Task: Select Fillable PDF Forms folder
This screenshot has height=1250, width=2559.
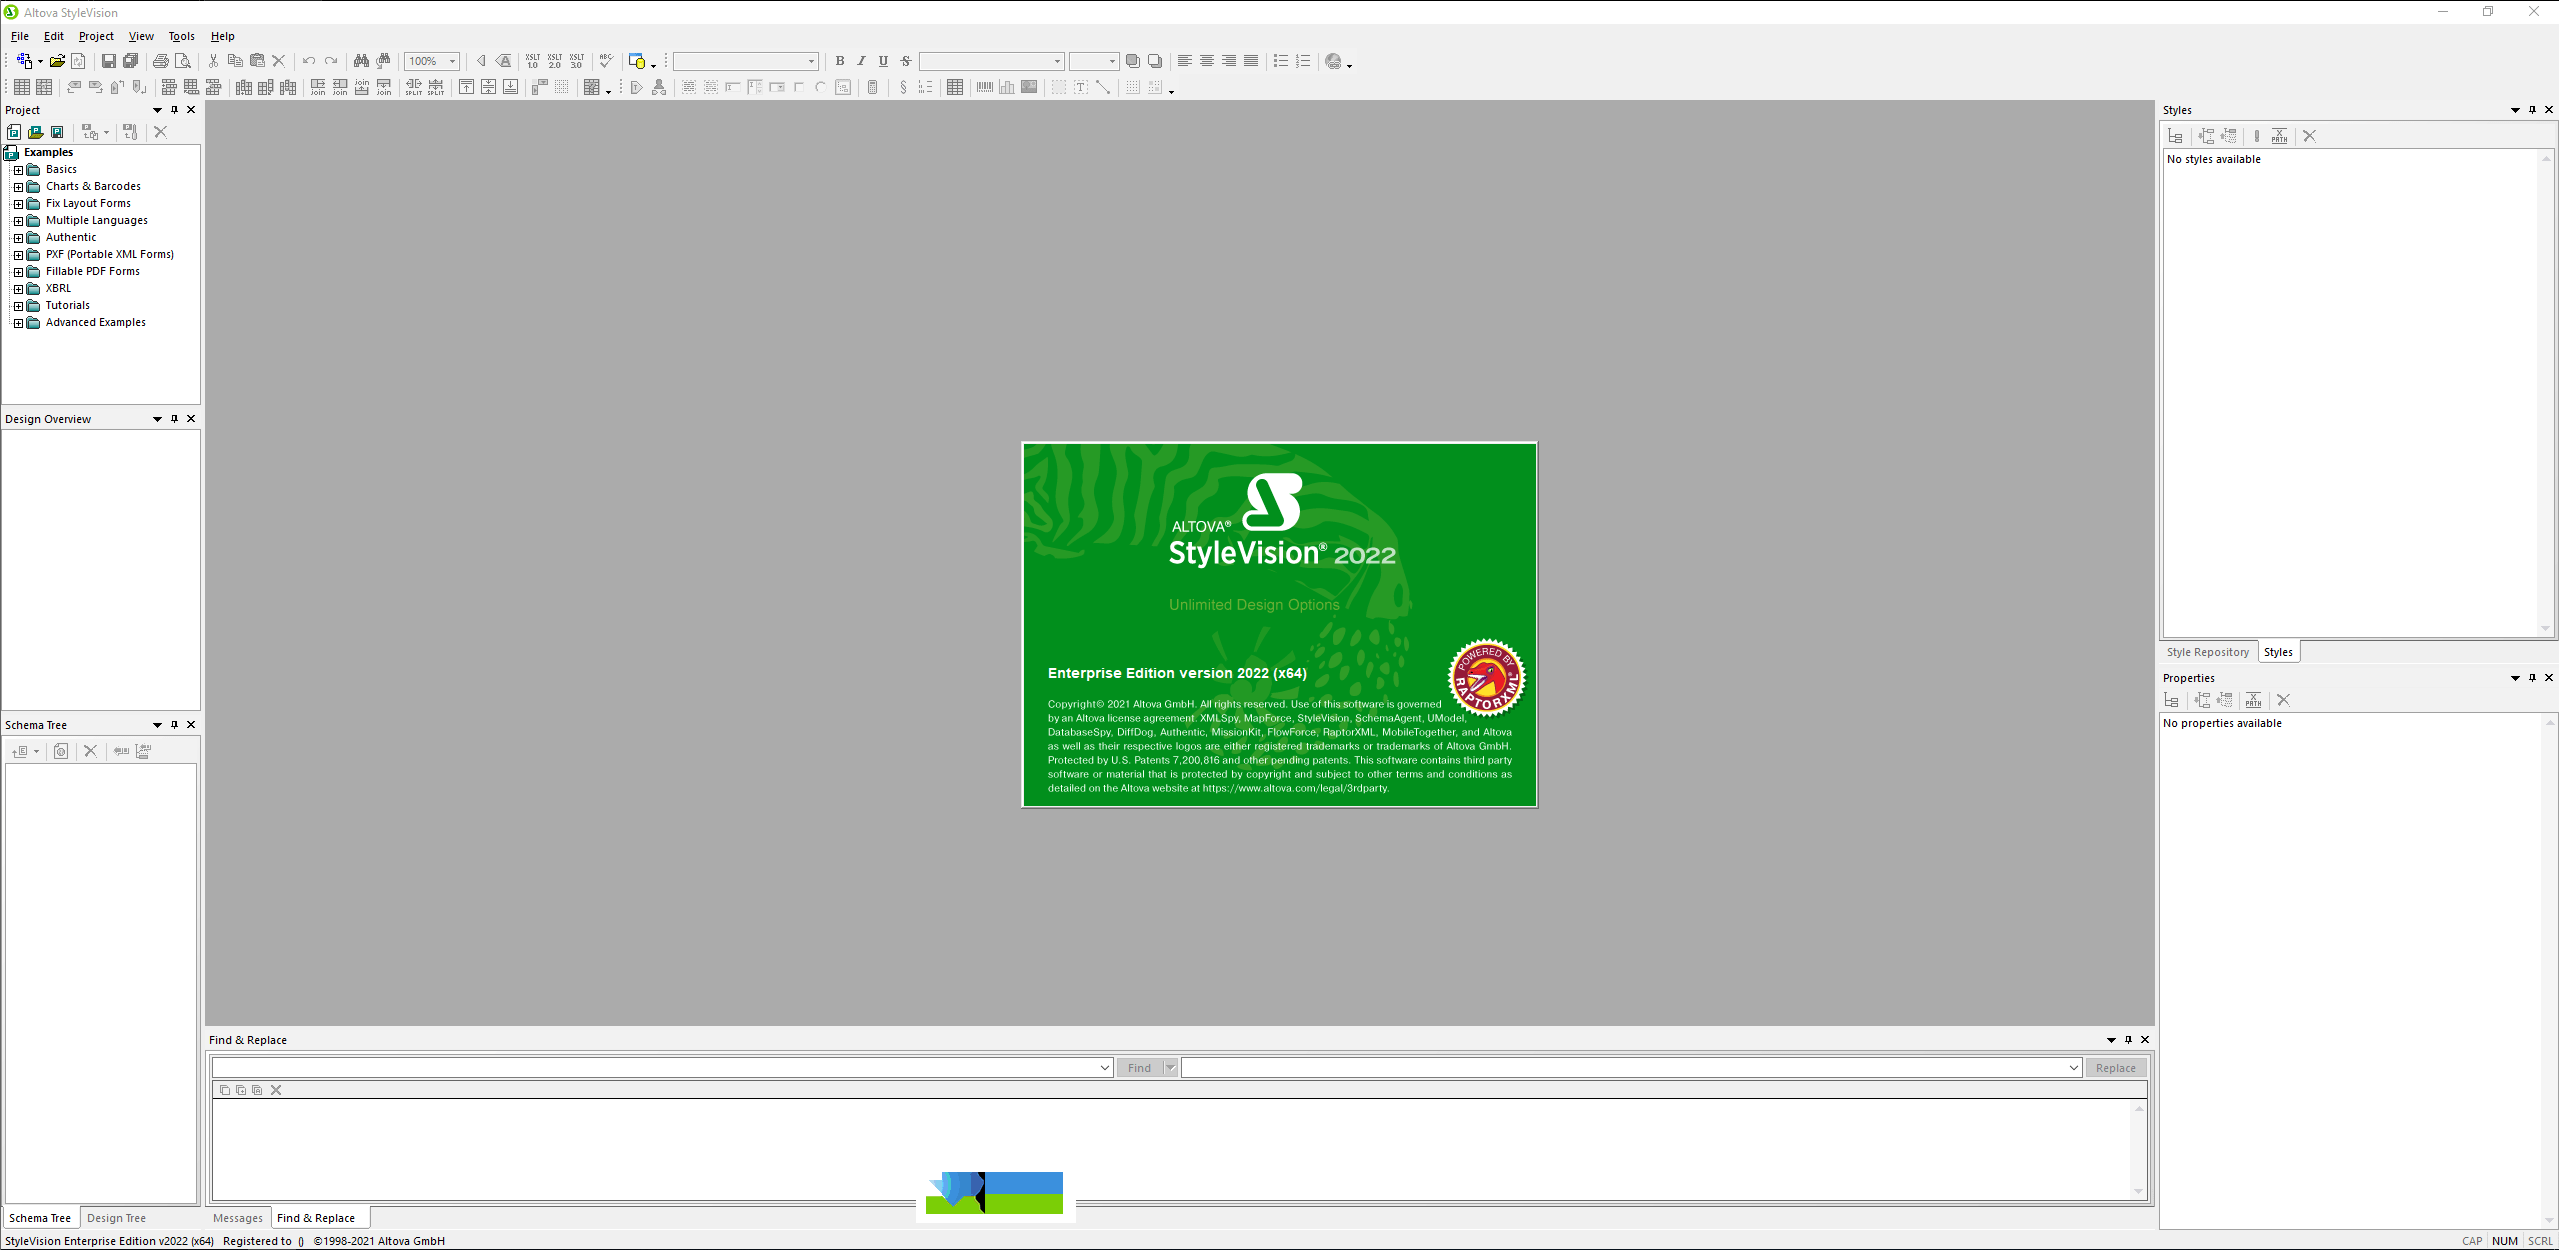Action: coord(93,272)
